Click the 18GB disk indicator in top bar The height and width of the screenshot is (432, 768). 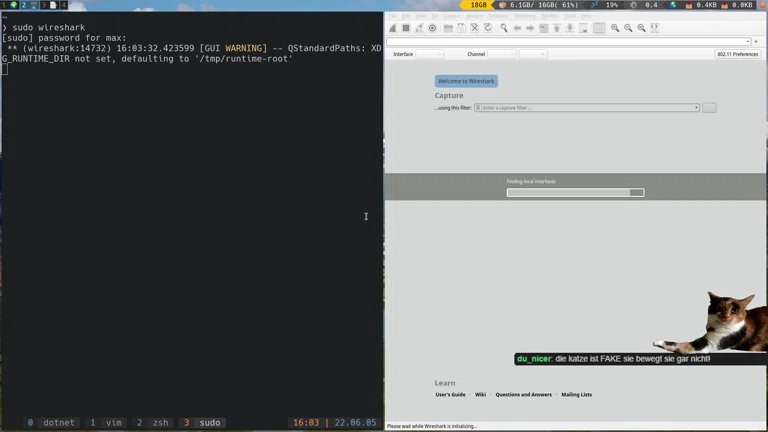(x=479, y=5)
